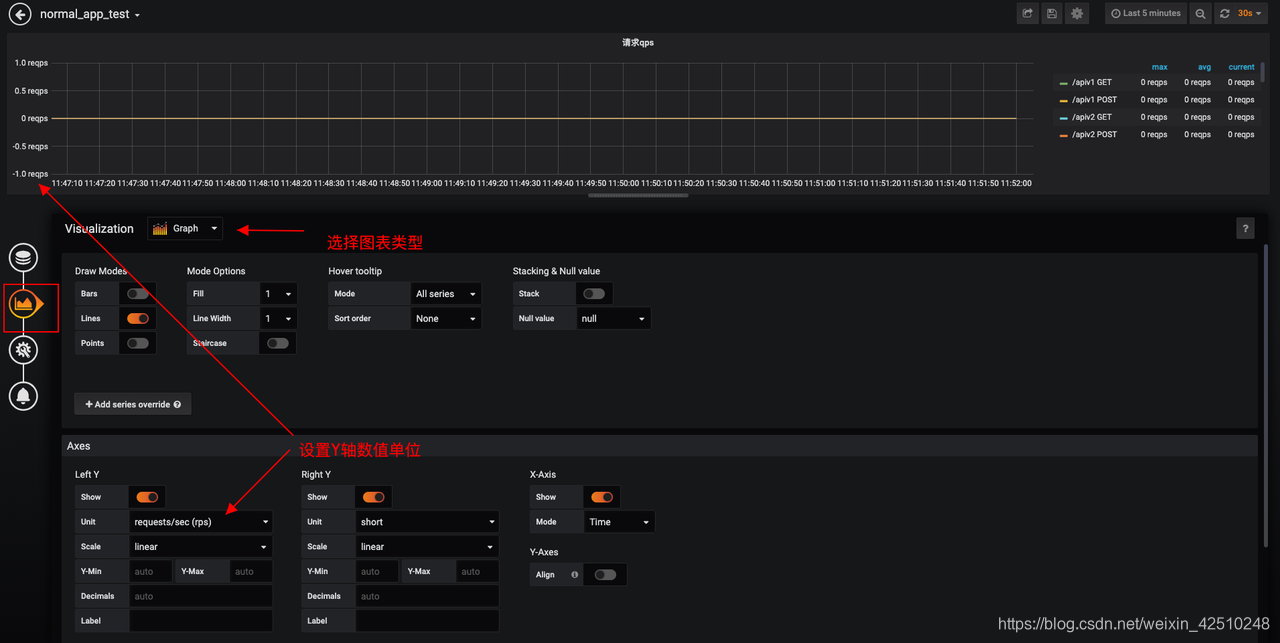Screen dimensions: 1280x643
Task: Open the Line Width dropdown
Action: 278,319
